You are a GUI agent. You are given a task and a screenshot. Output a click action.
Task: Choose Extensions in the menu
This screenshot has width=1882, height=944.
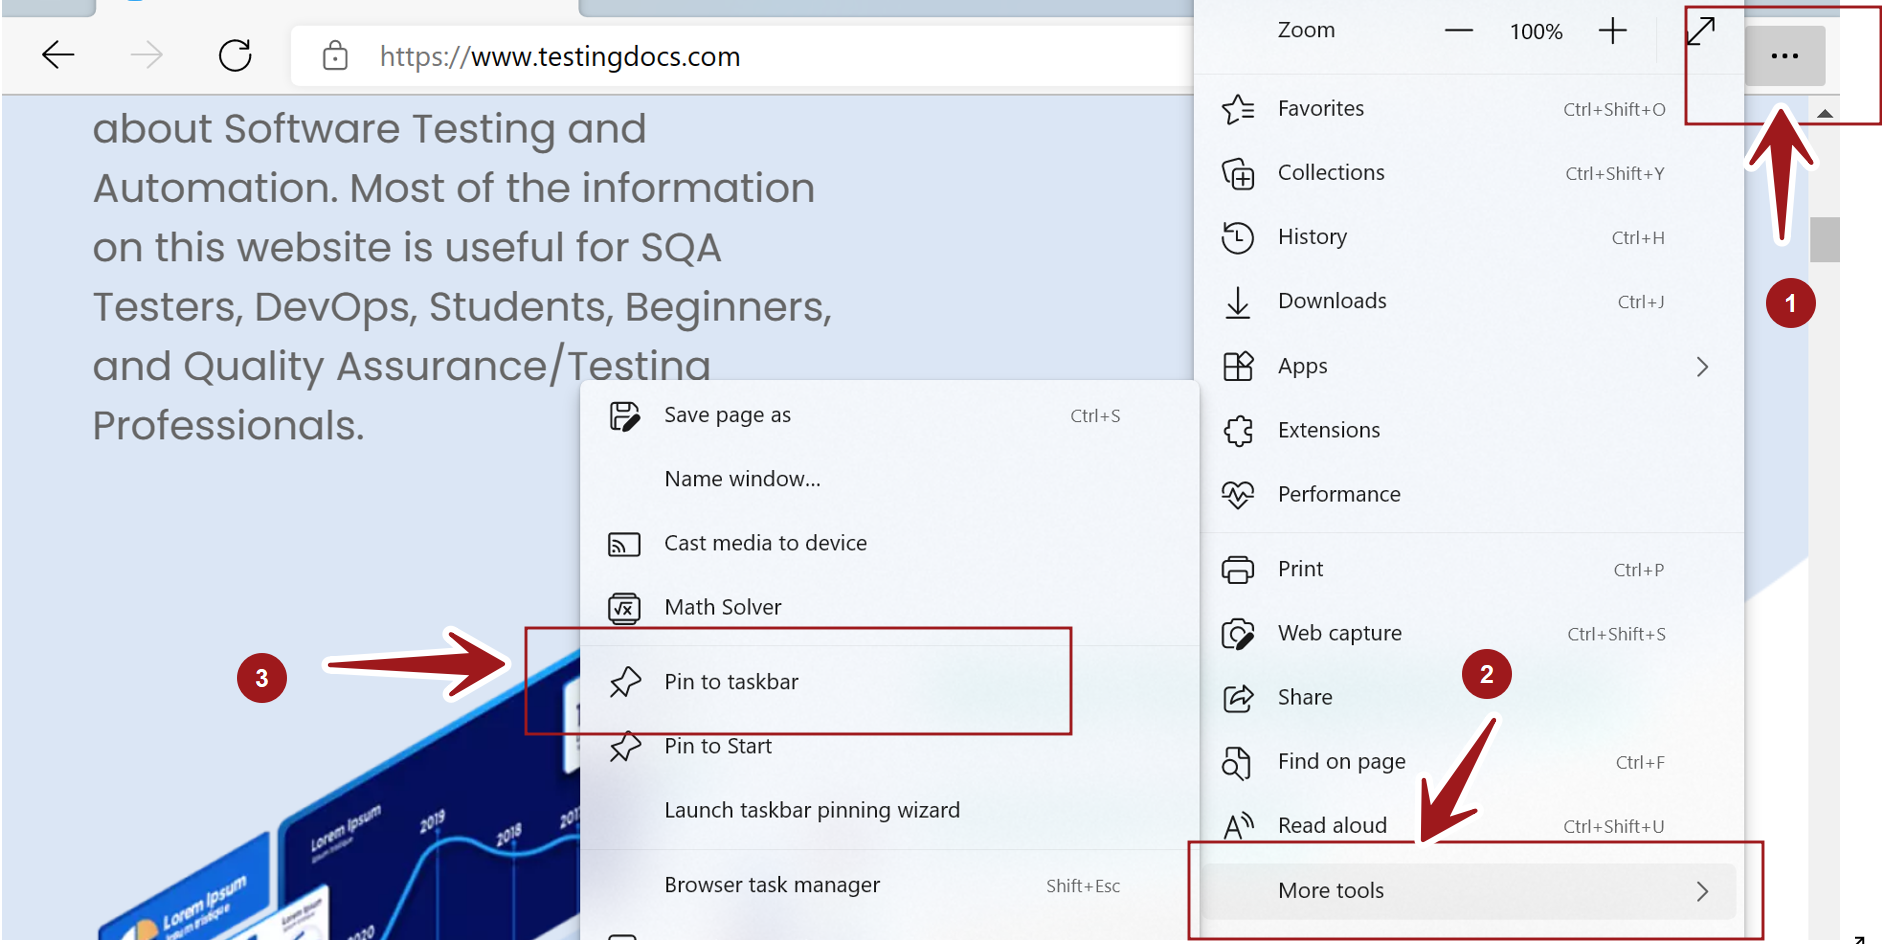click(1469, 430)
